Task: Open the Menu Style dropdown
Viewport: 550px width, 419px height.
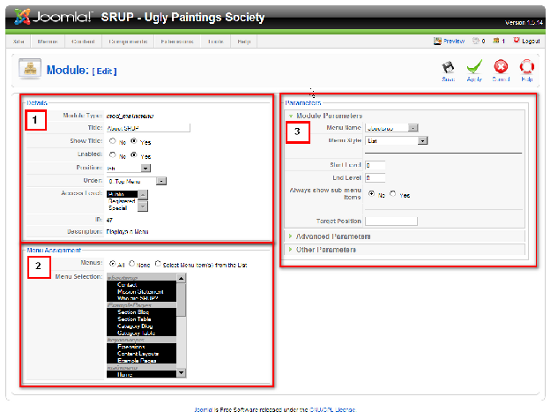Action: pyautogui.click(x=396, y=141)
